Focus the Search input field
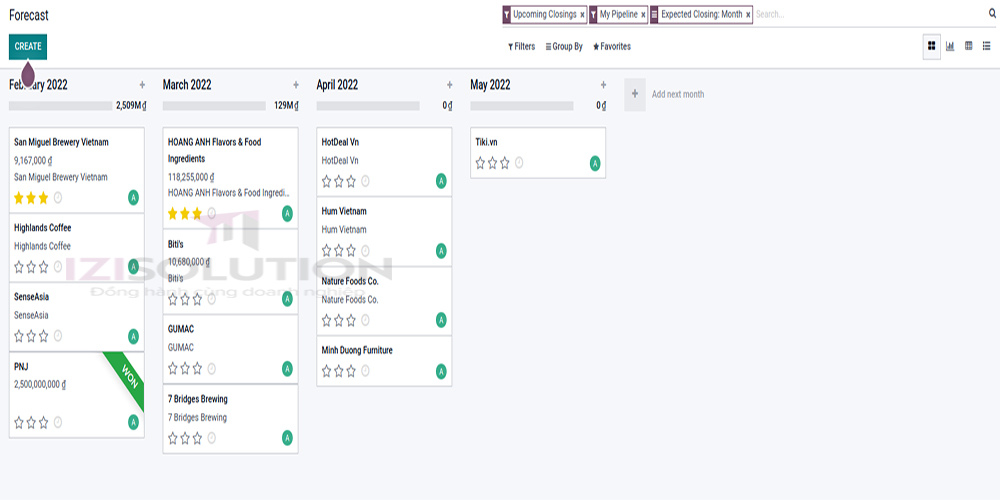The width and height of the screenshot is (1000, 500). point(870,14)
